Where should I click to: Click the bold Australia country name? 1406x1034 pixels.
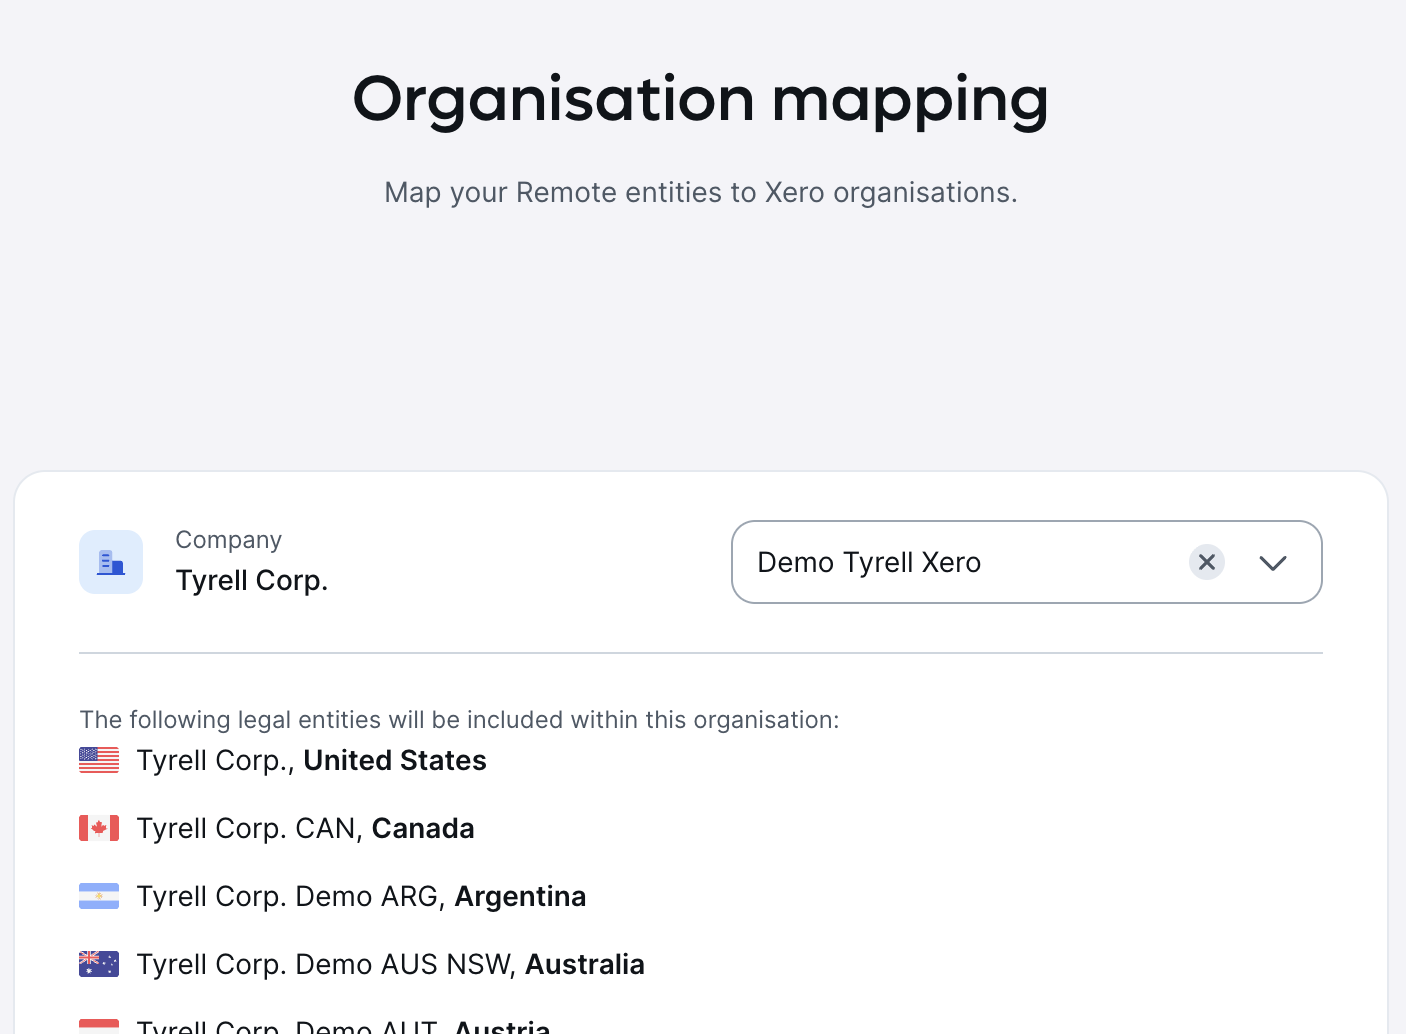(585, 965)
